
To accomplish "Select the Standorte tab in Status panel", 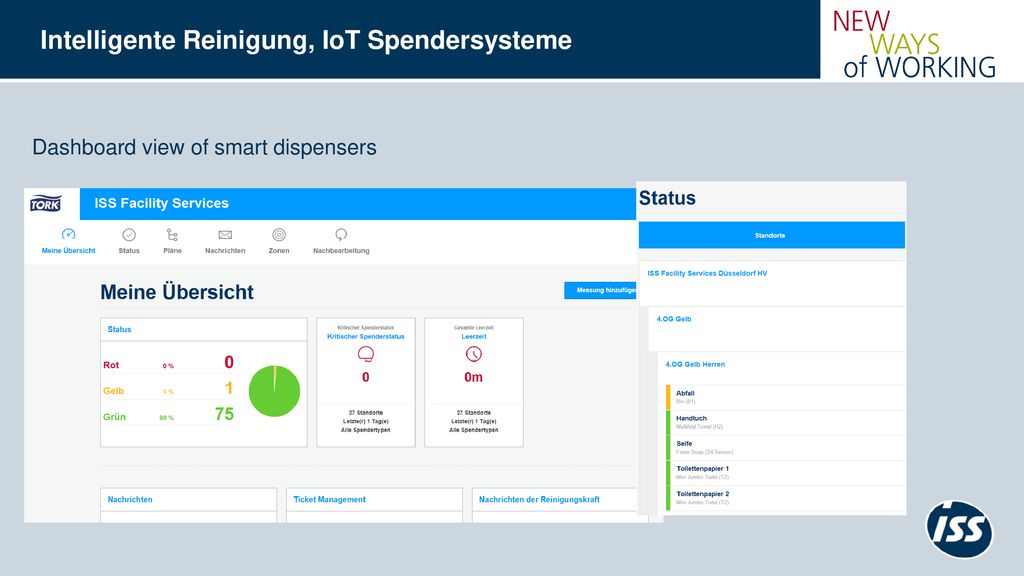I will tap(771, 235).
